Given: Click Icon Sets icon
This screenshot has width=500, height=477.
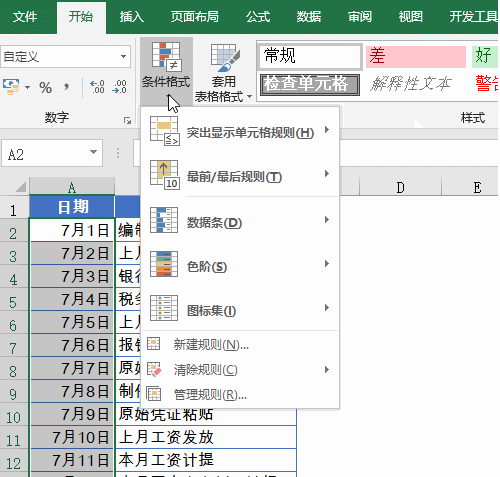Looking at the screenshot, I should (164, 308).
